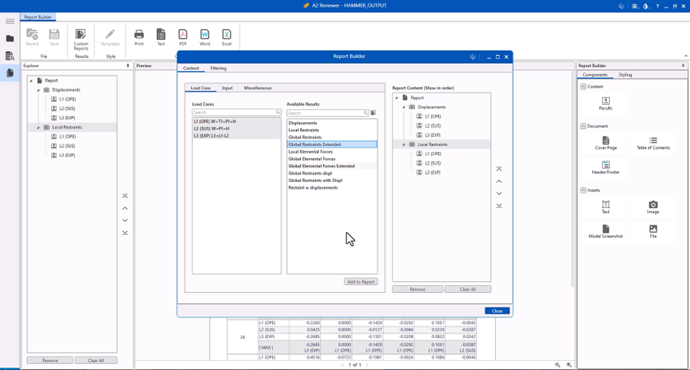Move item up in Explorer panel
This screenshot has height=370, width=690.
tap(125, 208)
